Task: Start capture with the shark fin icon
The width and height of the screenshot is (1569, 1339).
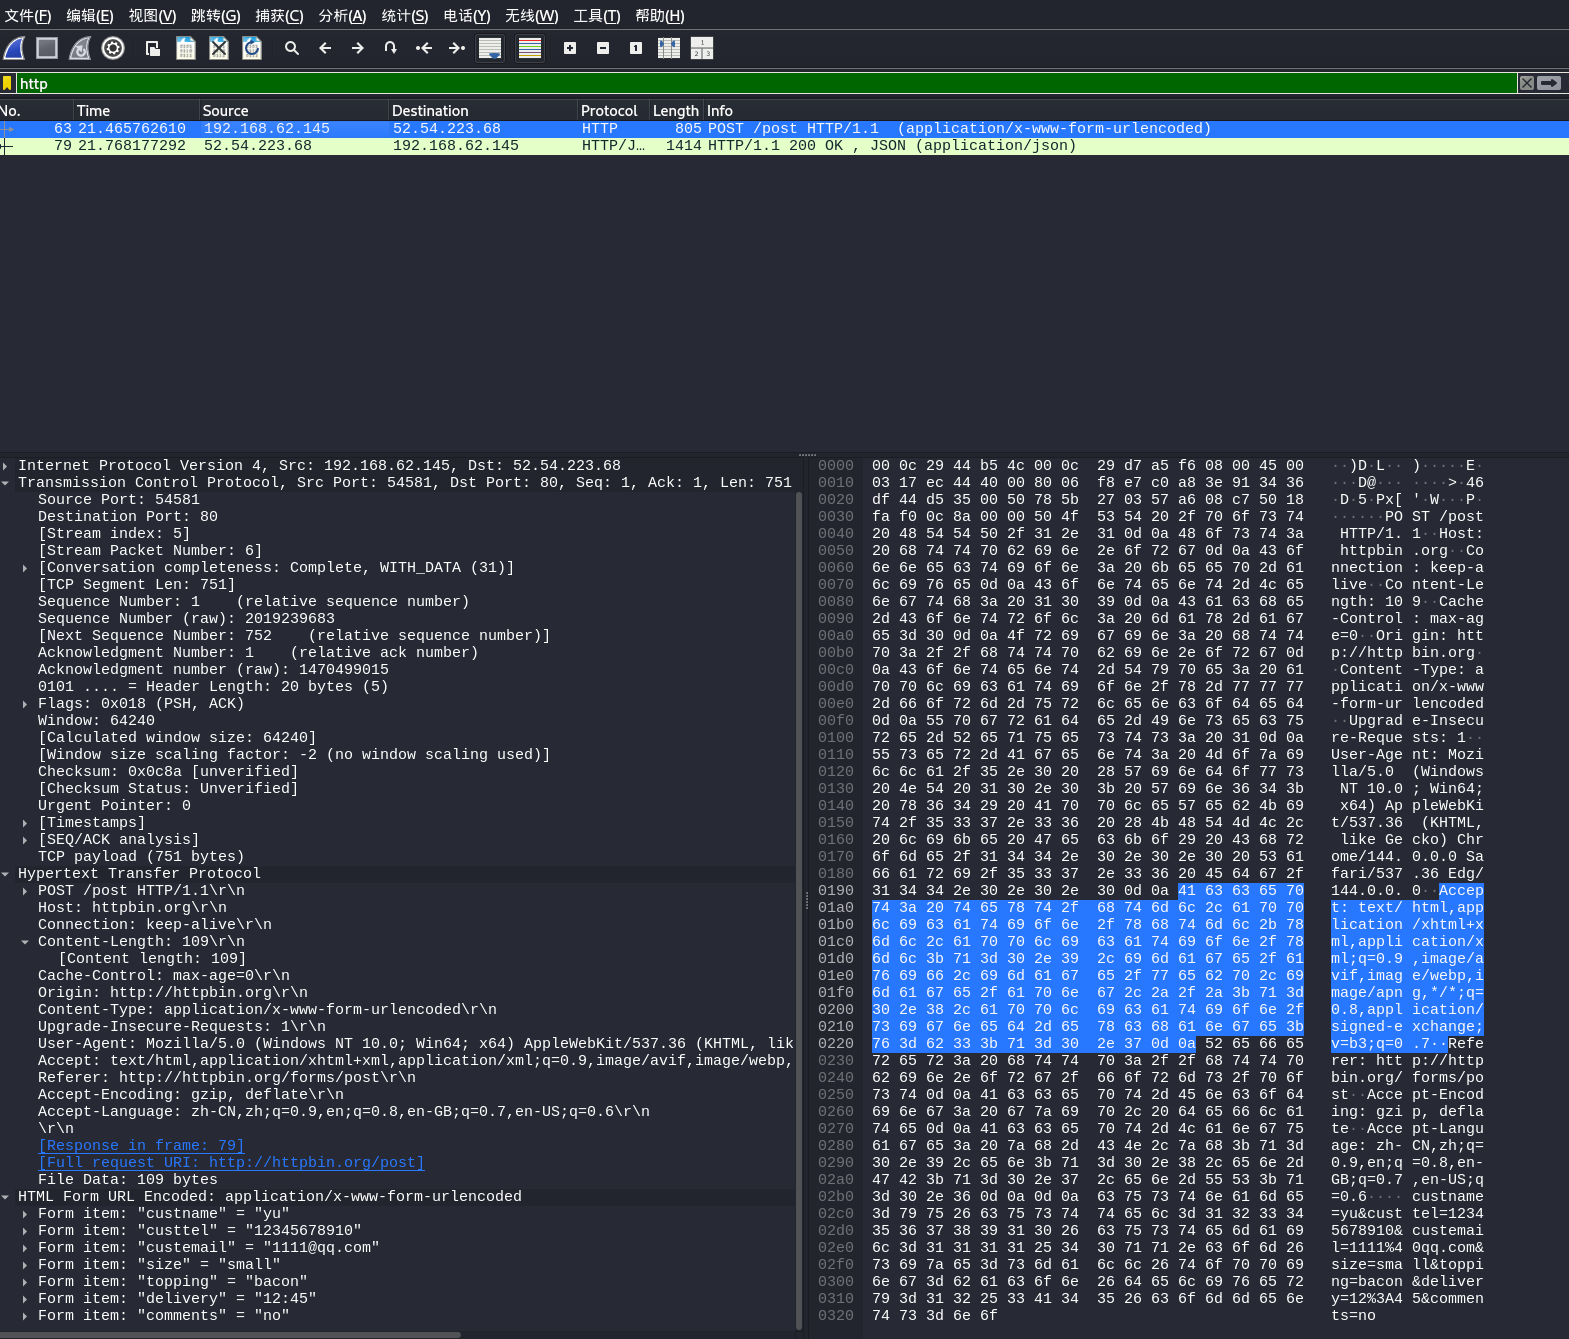Action: [x=15, y=48]
